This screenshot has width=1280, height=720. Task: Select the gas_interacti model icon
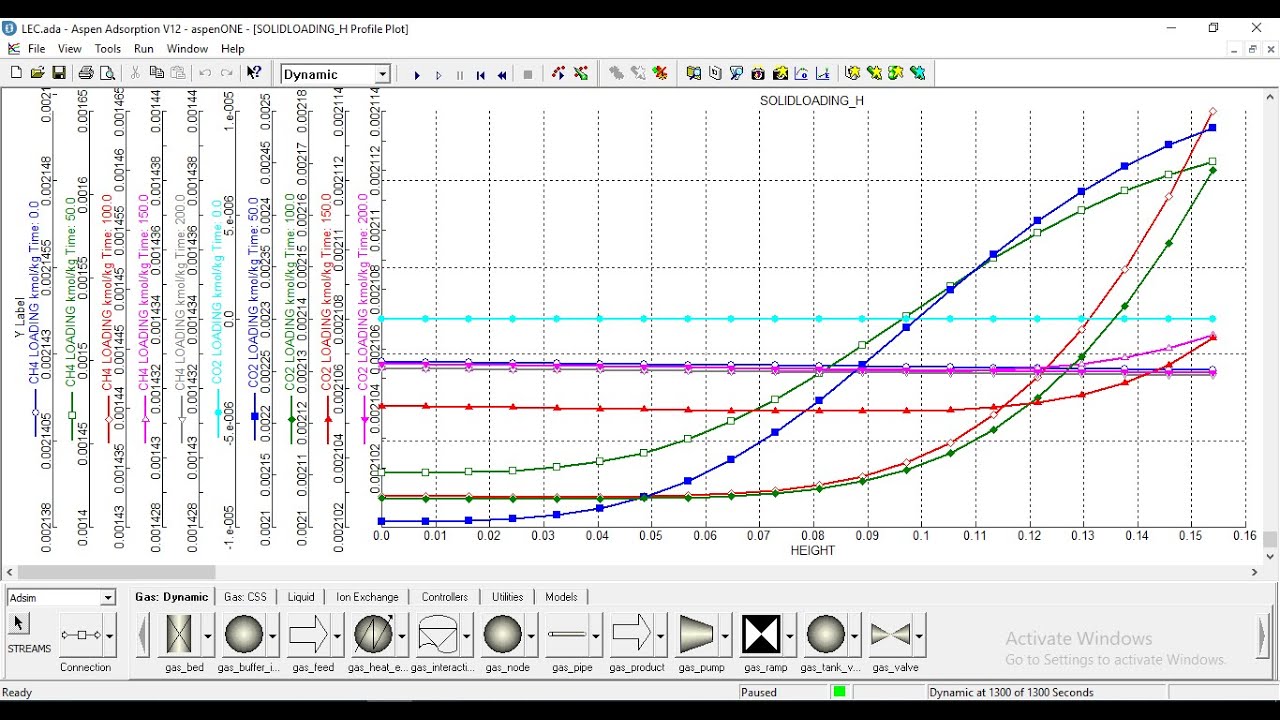click(438, 635)
